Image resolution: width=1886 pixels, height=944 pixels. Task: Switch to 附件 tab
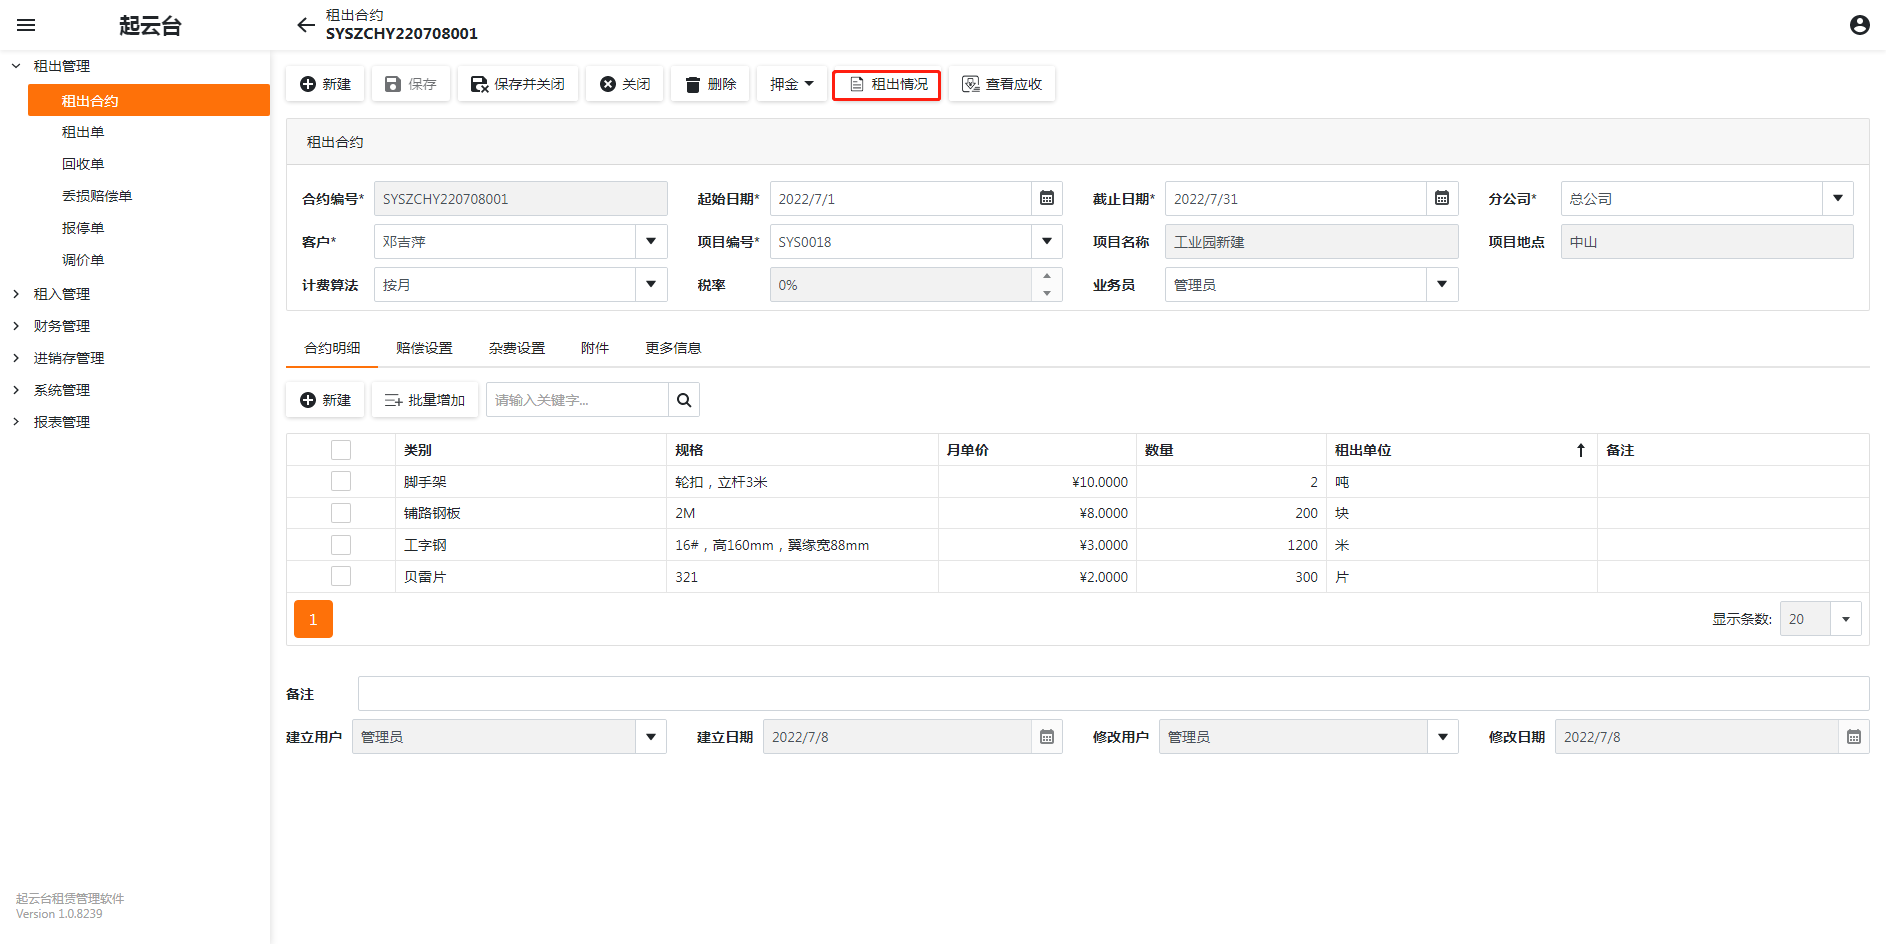tap(595, 348)
